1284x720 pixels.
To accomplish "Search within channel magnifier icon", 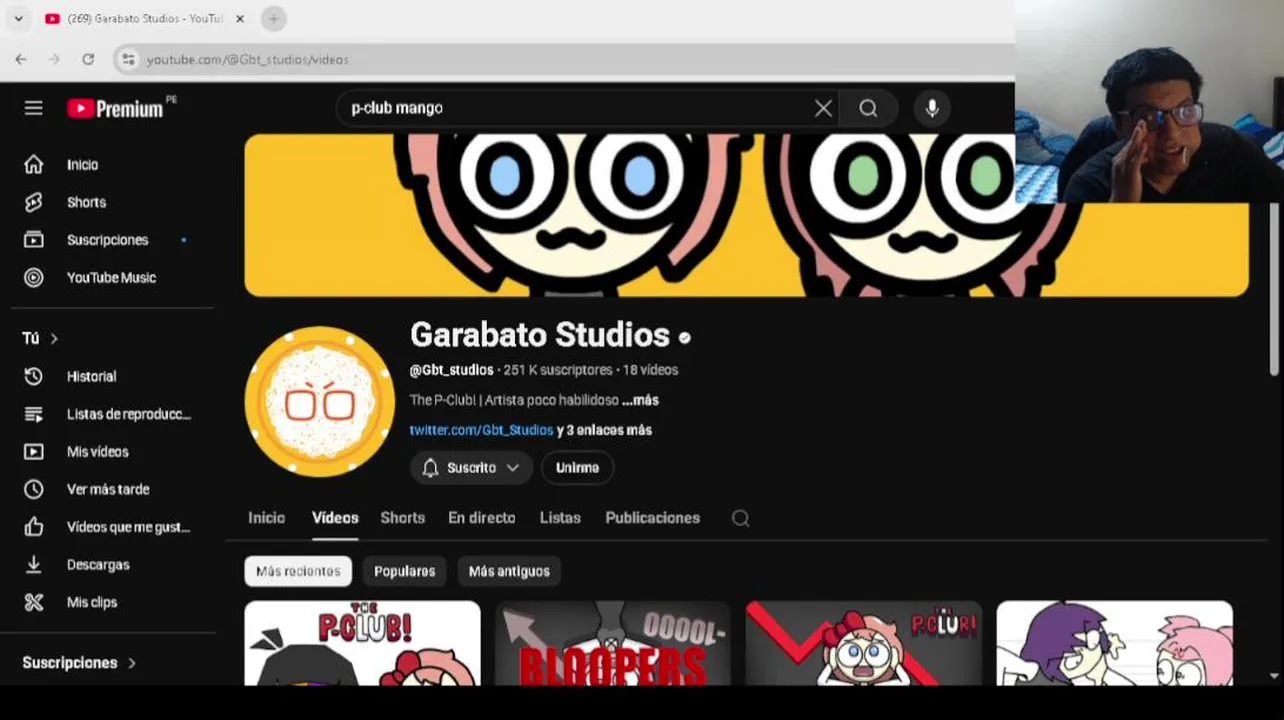I will [740, 518].
